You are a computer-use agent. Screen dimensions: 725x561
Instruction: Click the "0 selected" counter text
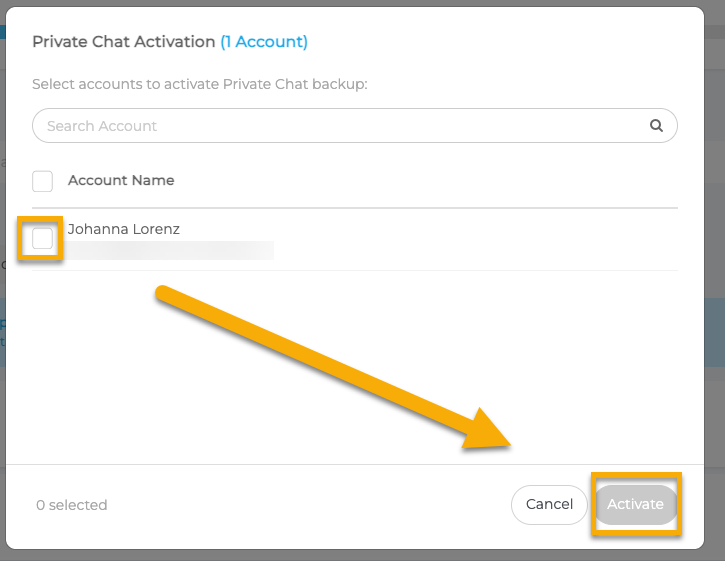(72, 505)
